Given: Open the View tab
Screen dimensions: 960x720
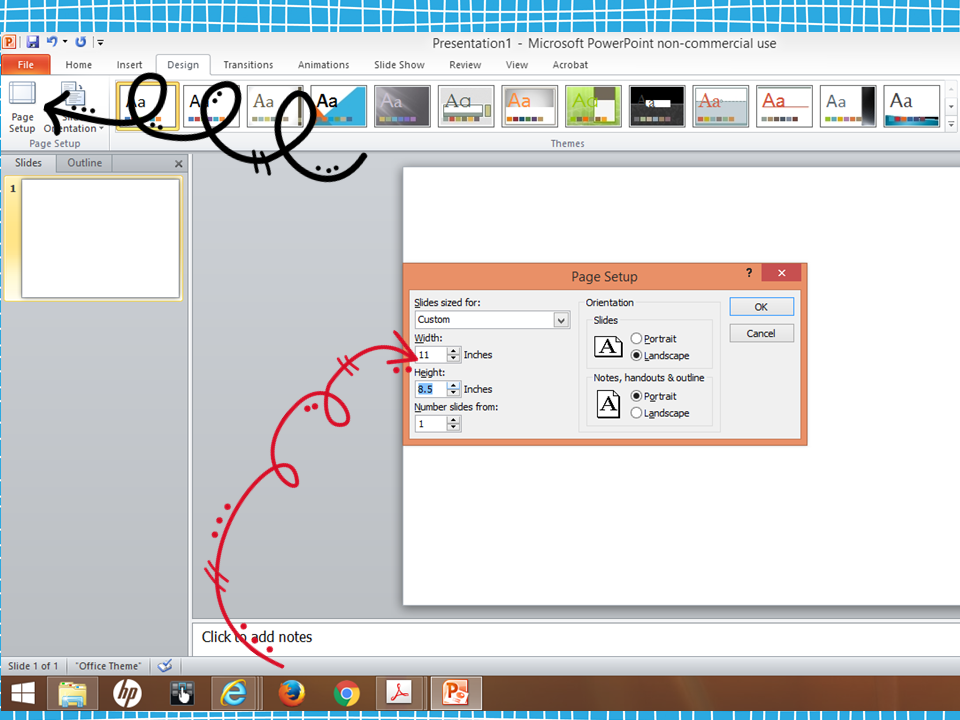Looking at the screenshot, I should (516, 64).
